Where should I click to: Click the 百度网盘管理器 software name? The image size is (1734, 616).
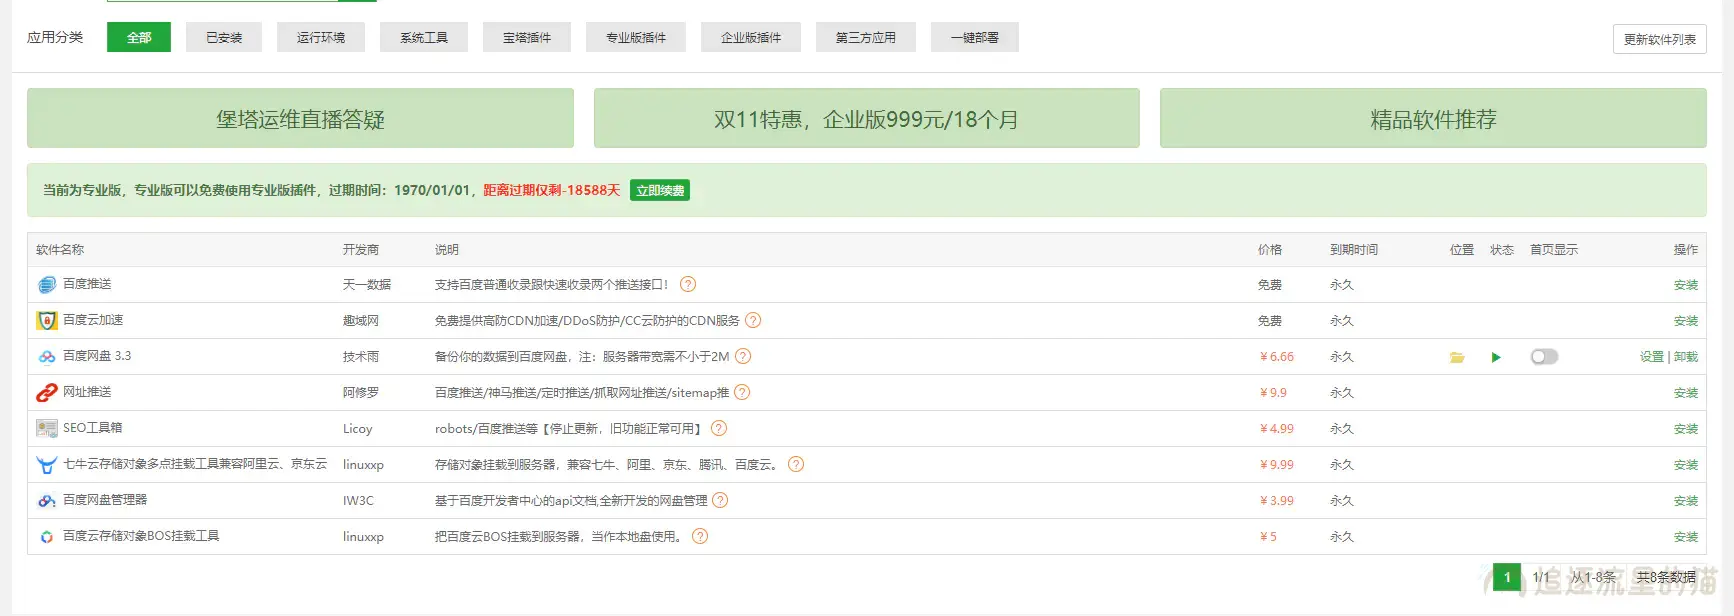[105, 500]
